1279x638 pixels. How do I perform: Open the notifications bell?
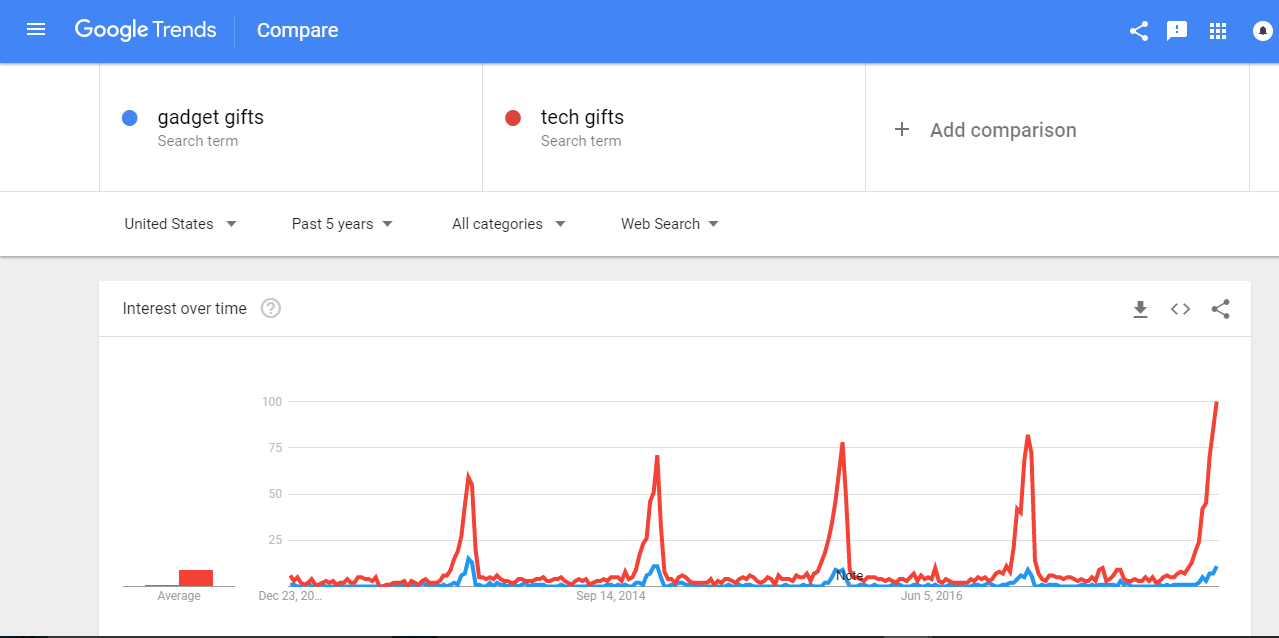pyautogui.click(x=1262, y=31)
